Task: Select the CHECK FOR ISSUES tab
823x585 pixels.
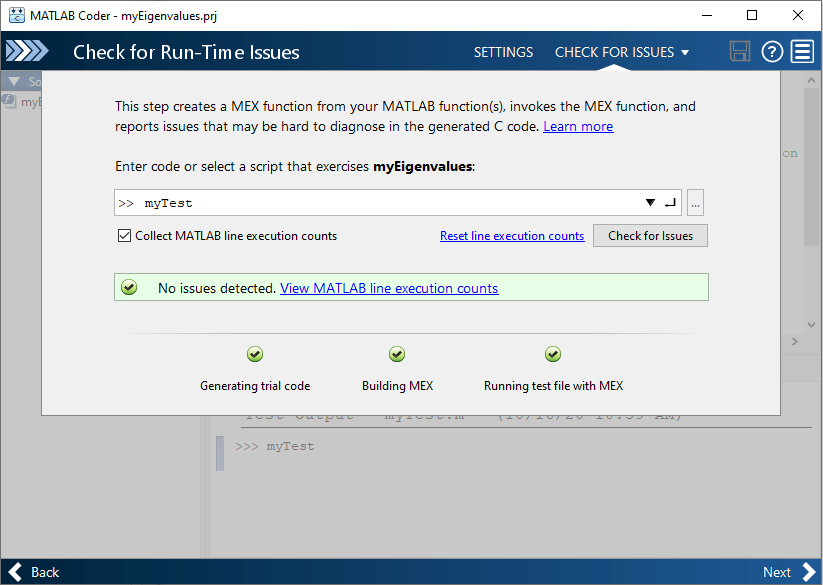Action: tap(614, 52)
